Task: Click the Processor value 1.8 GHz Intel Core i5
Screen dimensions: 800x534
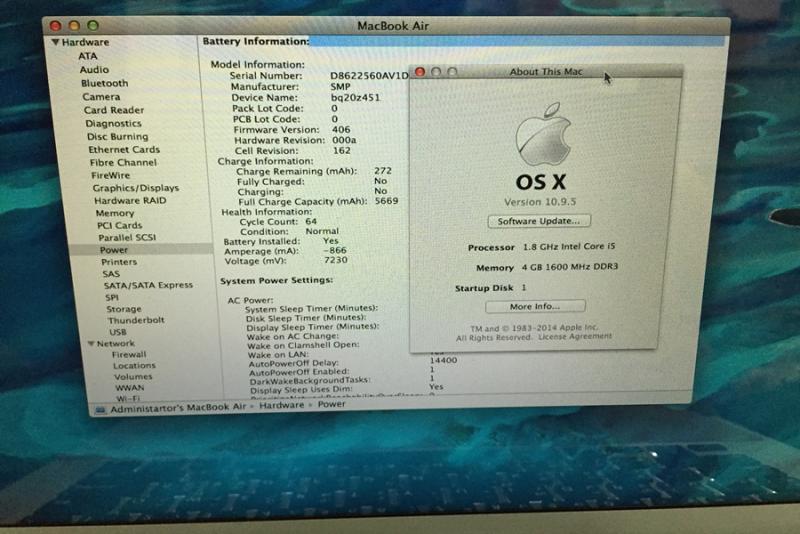Action: coord(569,246)
